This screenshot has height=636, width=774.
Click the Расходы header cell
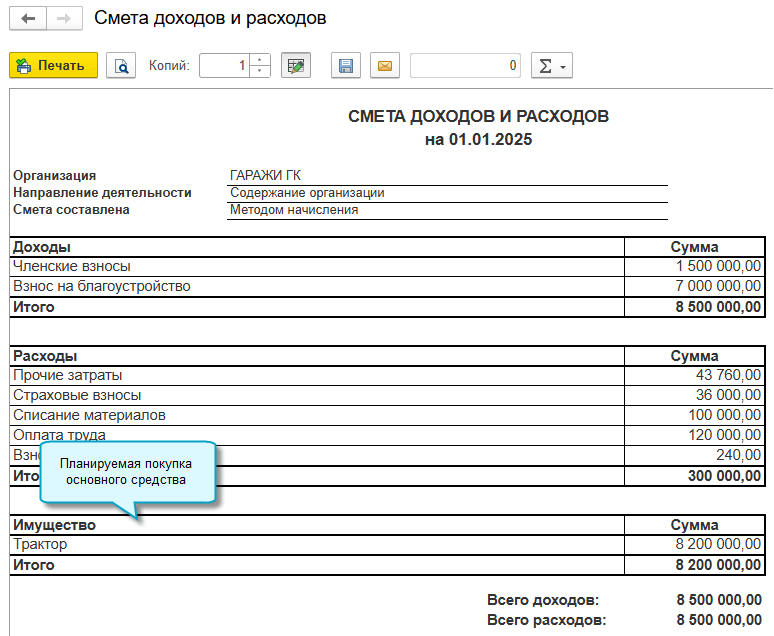tap(317, 356)
